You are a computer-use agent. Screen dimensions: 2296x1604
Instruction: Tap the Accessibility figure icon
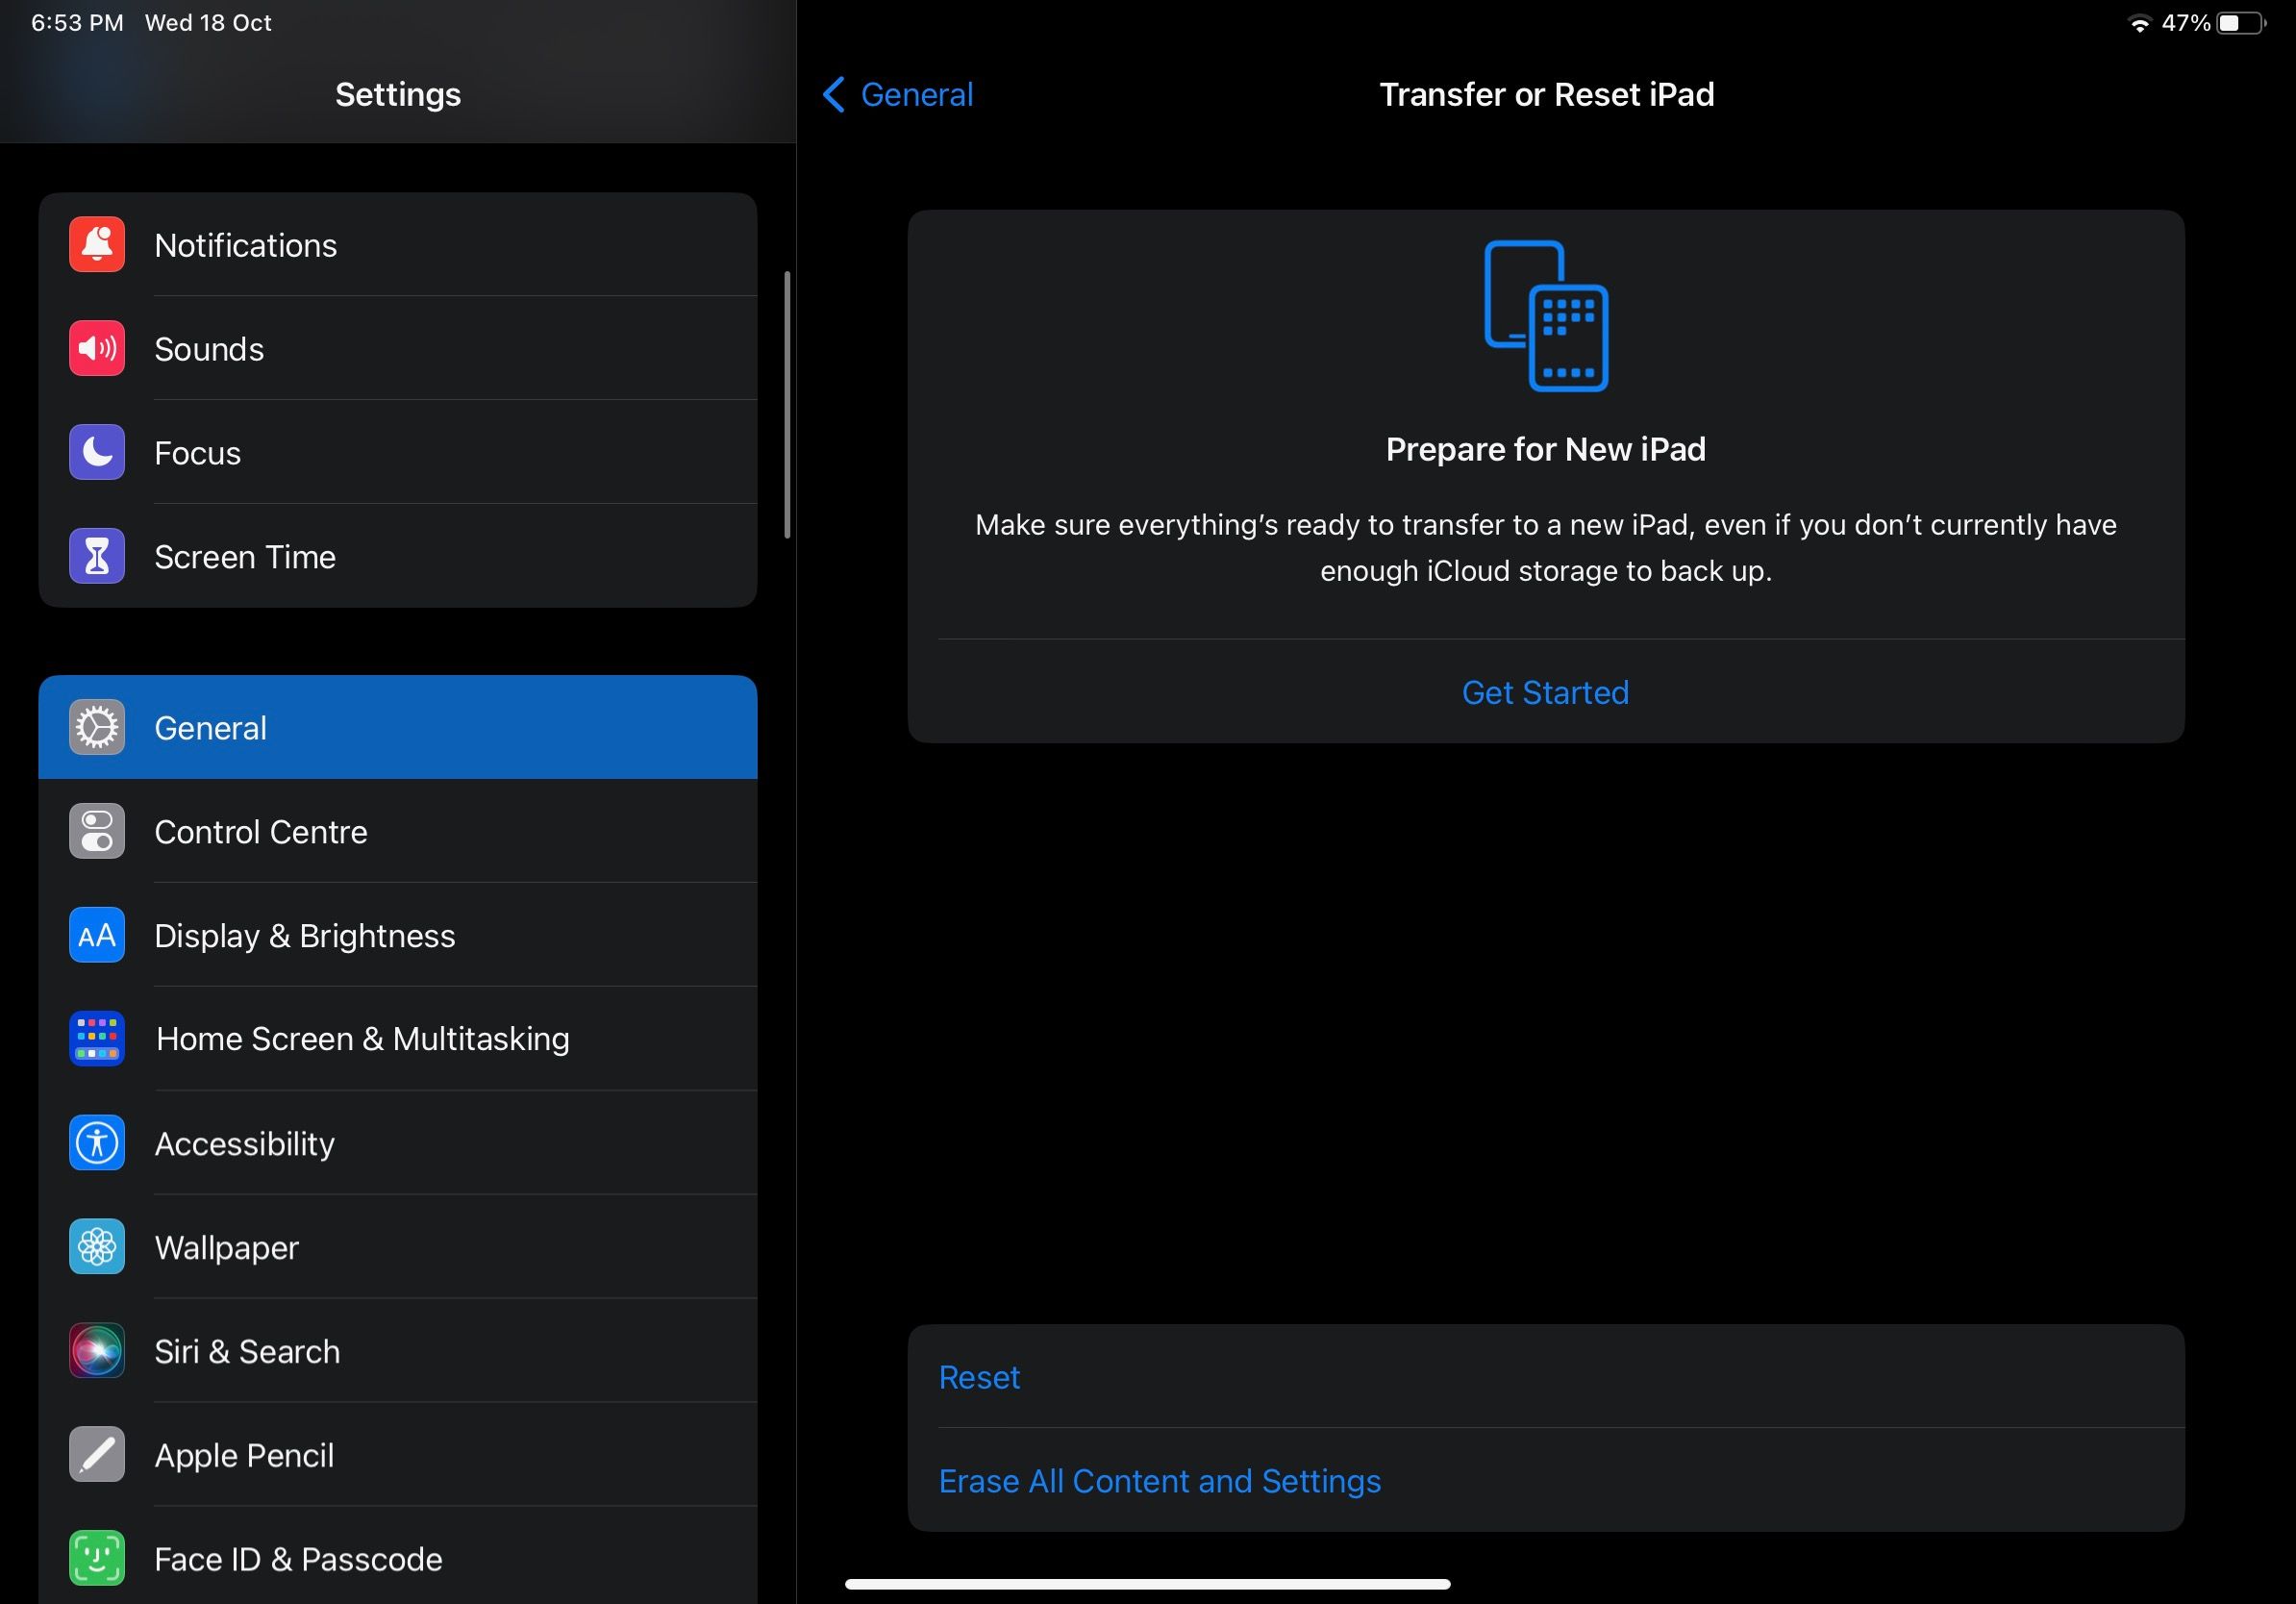tap(97, 1143)
